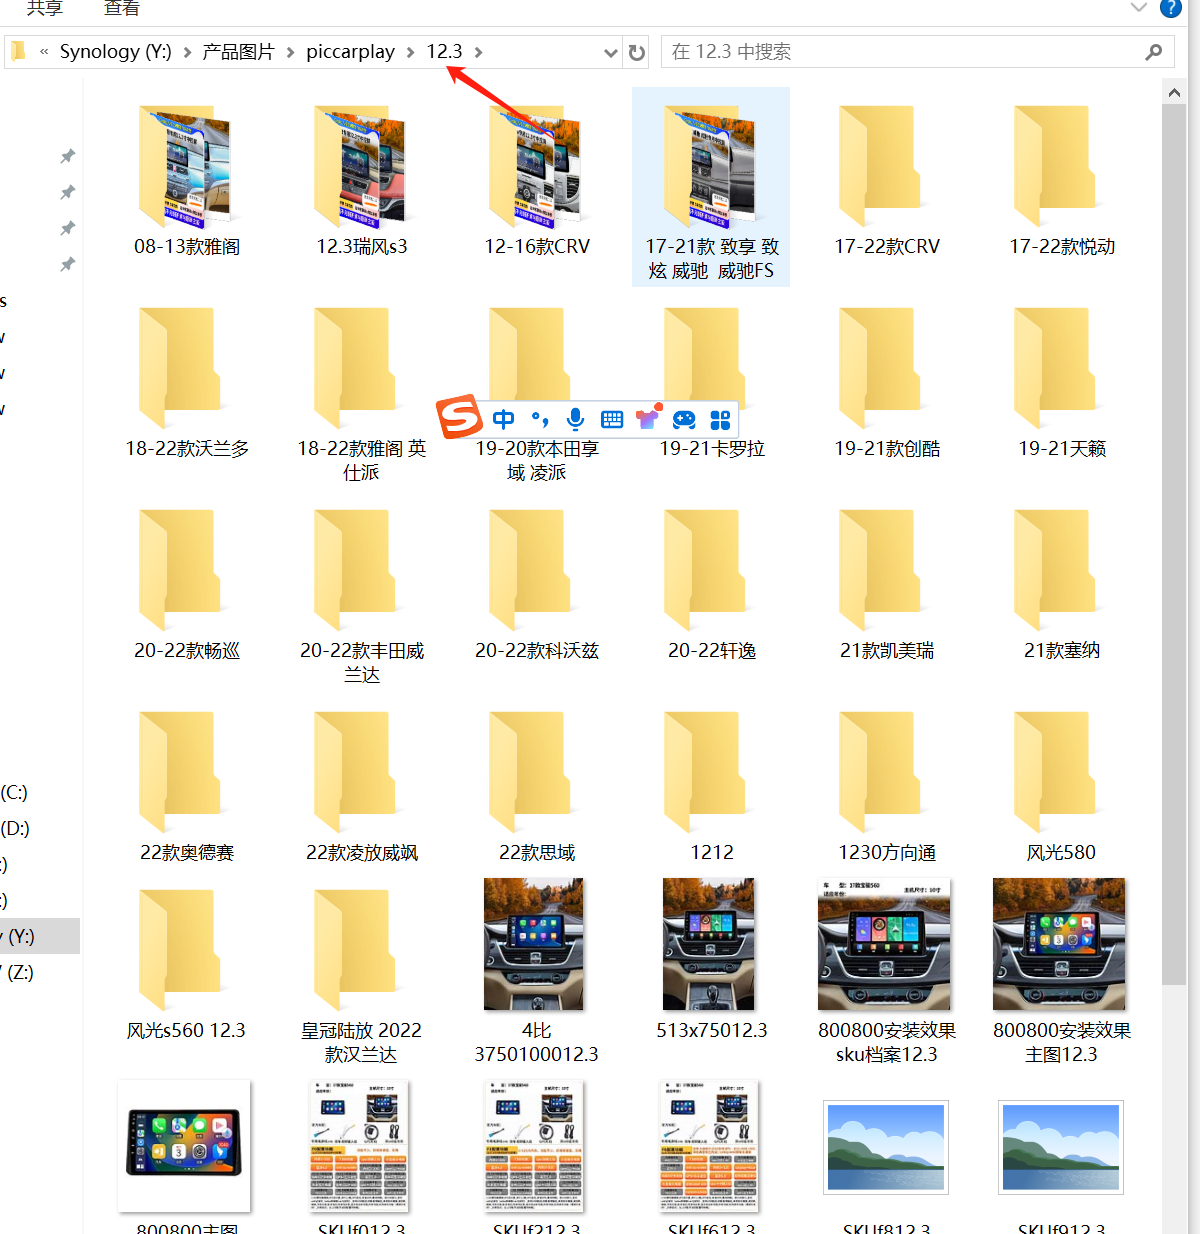Open the double-chevron breadcrumb overflow menu
The height and width of the screenshot is (1234, 1200).
tap(44, 52)
